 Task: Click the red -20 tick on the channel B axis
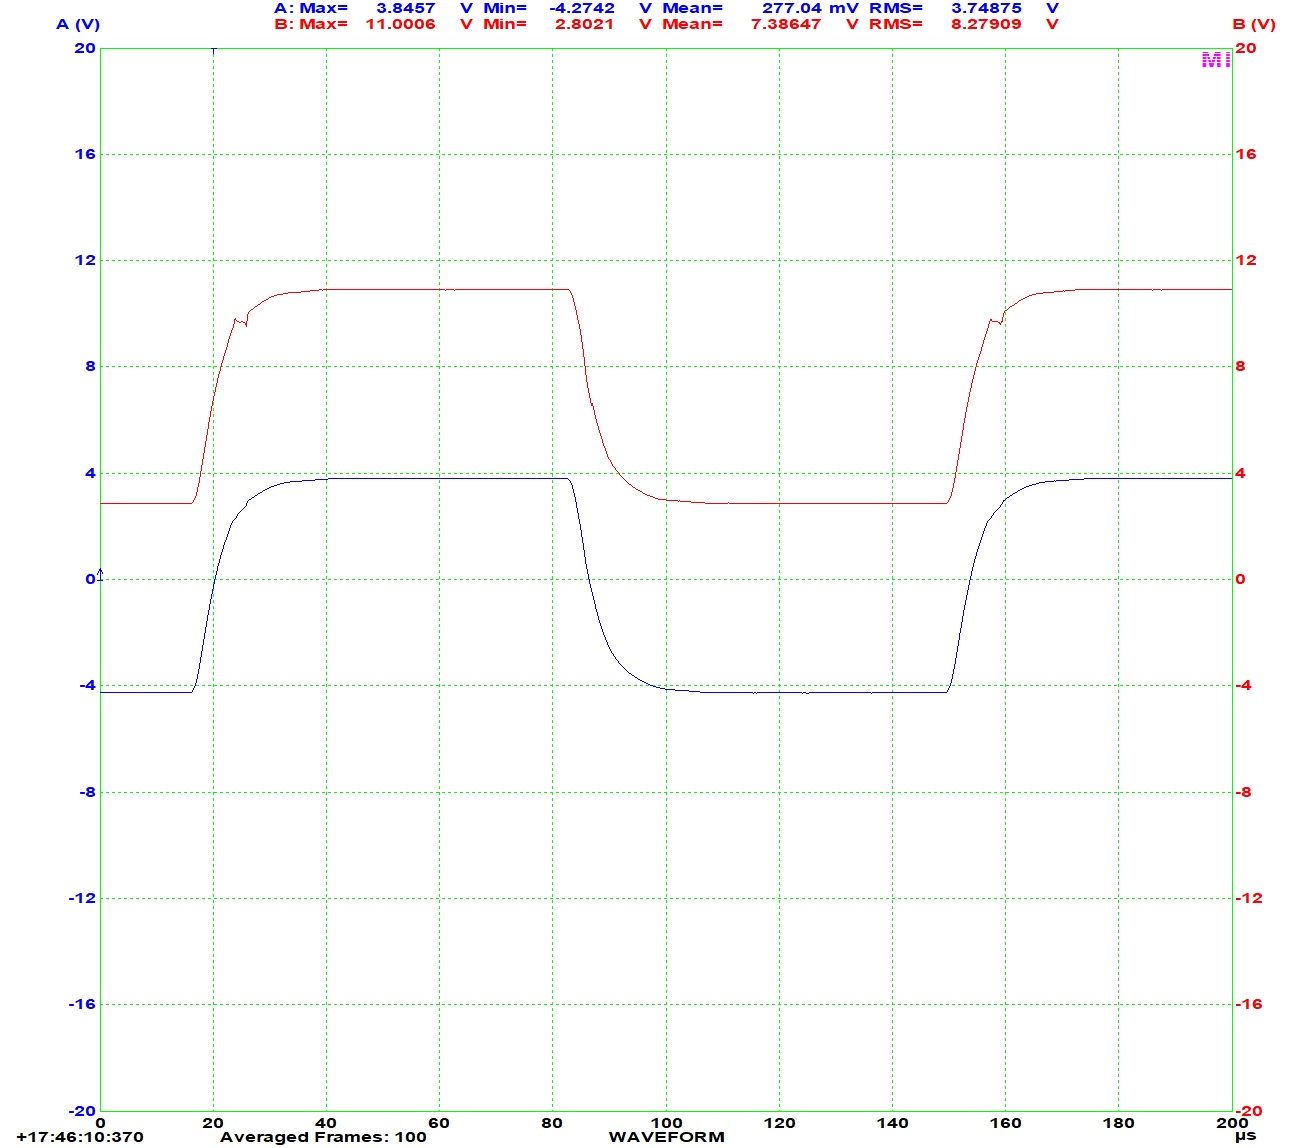[x=1249, y=1111]
